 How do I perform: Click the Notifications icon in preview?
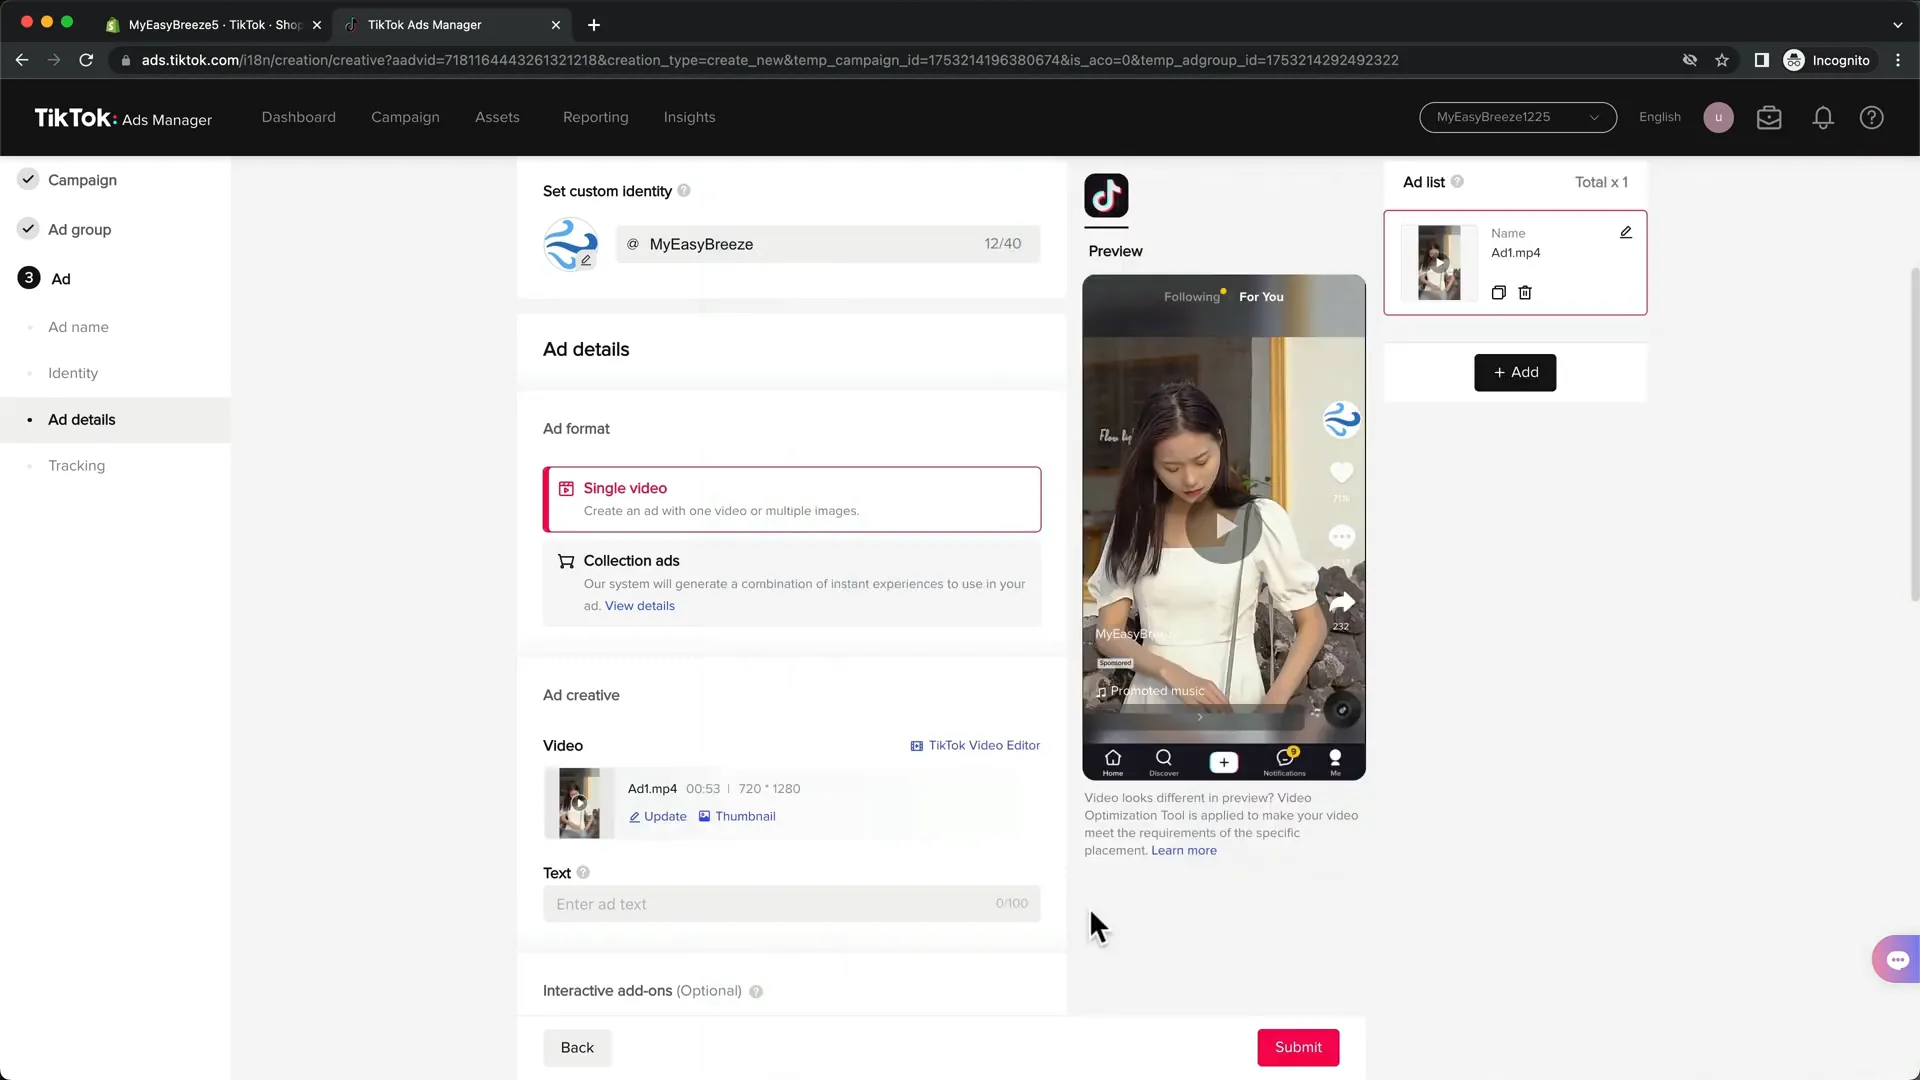point(1285,762)
